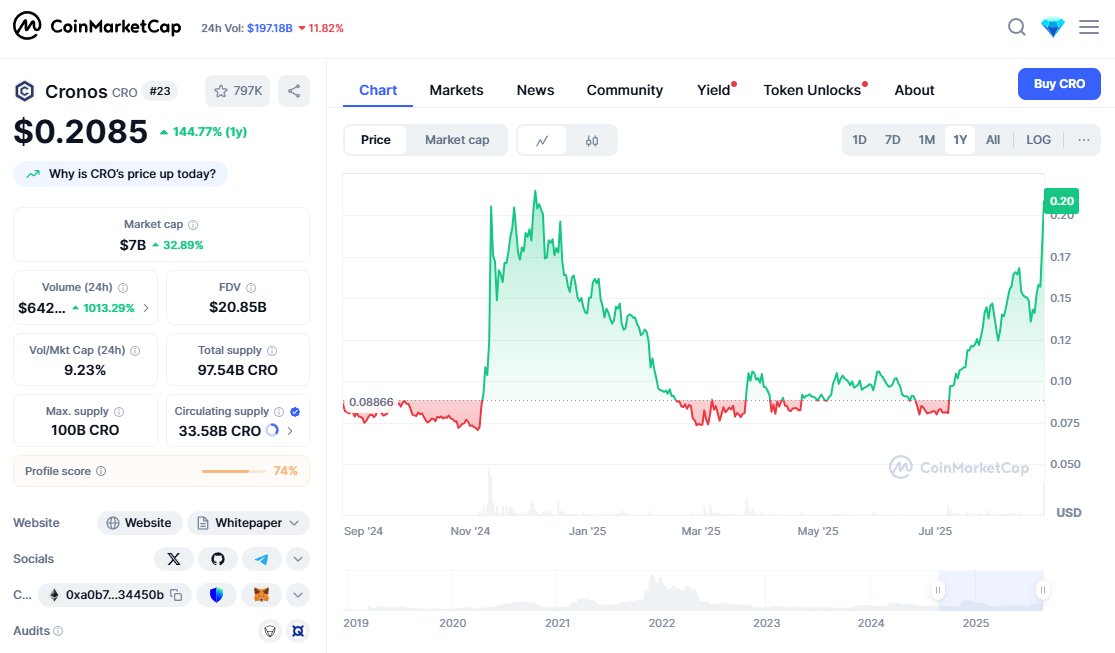The width and height of the screenshot is (1115, 653).
Task: Add Cronos to watchlist via star 797K
Action: click(238, 91)
